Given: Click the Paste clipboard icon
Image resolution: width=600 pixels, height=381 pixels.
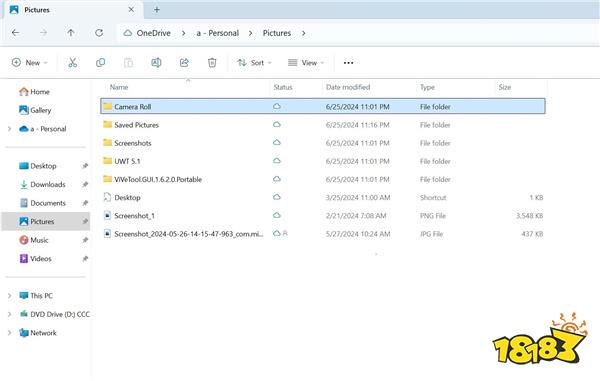Looking at the screenshot, I should 128,62.
